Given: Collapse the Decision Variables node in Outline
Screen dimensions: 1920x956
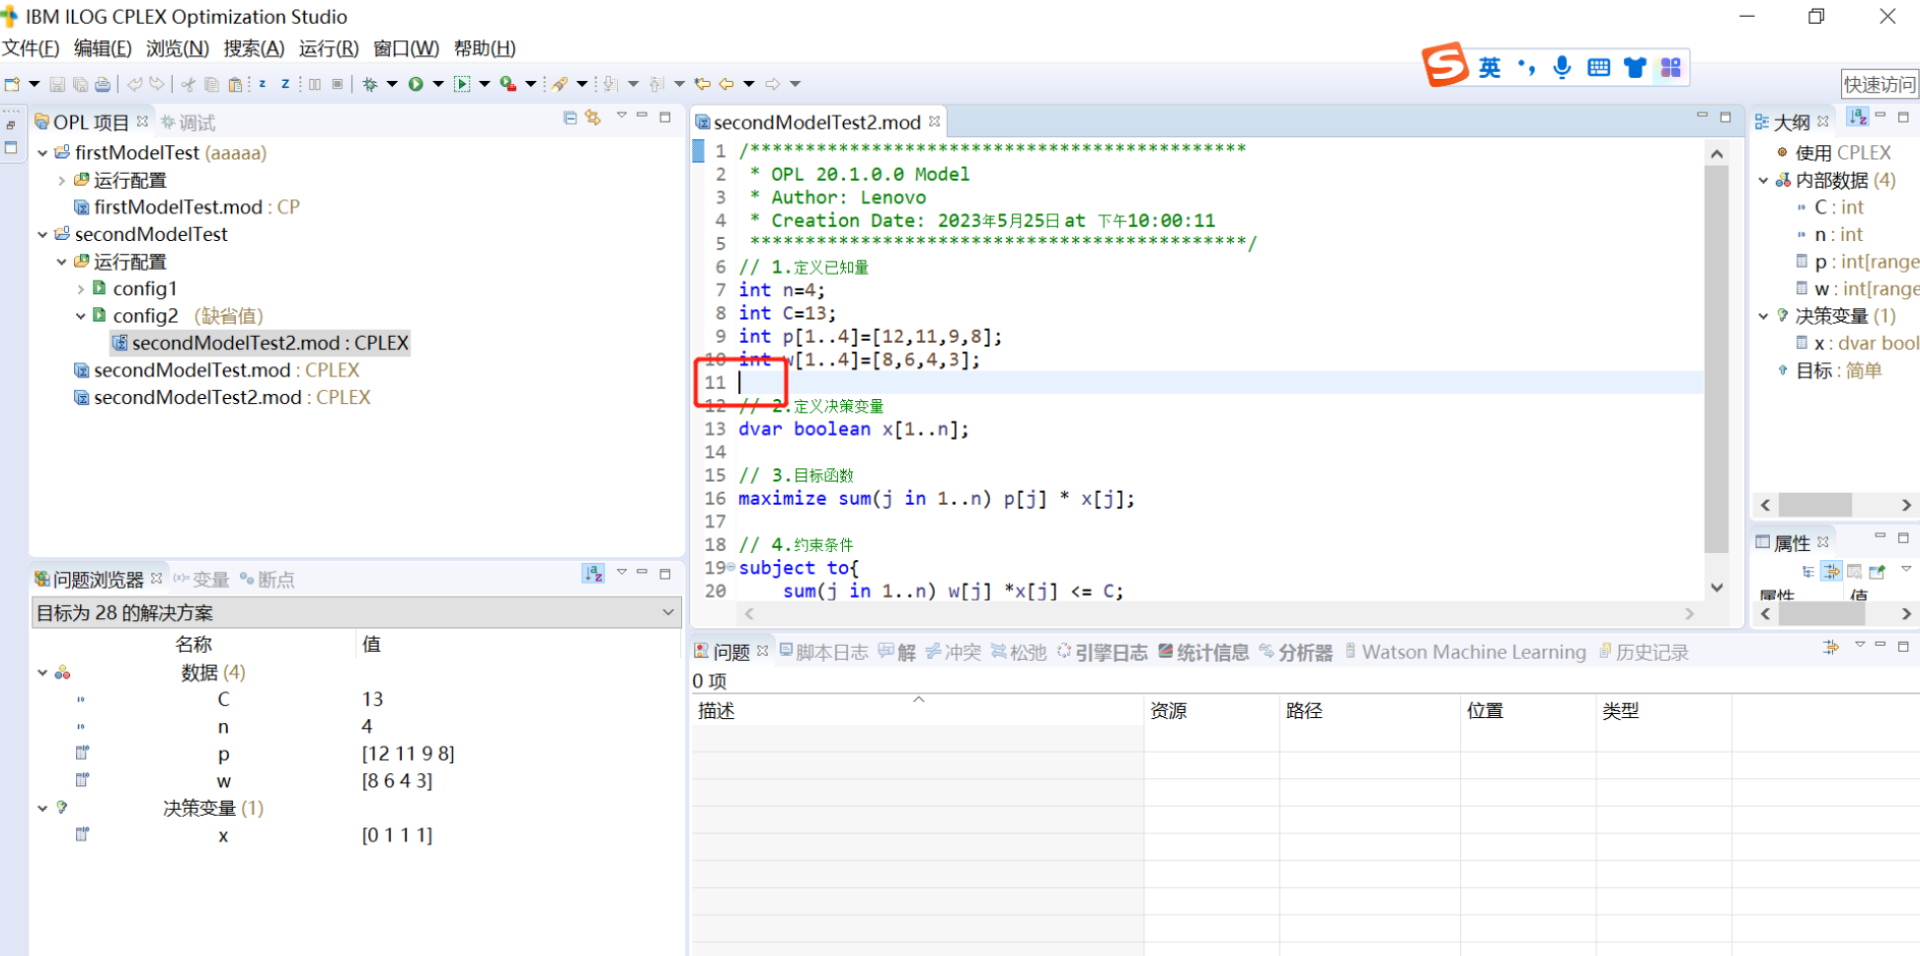Looking at the screenshot, I should click(1764, 316).
